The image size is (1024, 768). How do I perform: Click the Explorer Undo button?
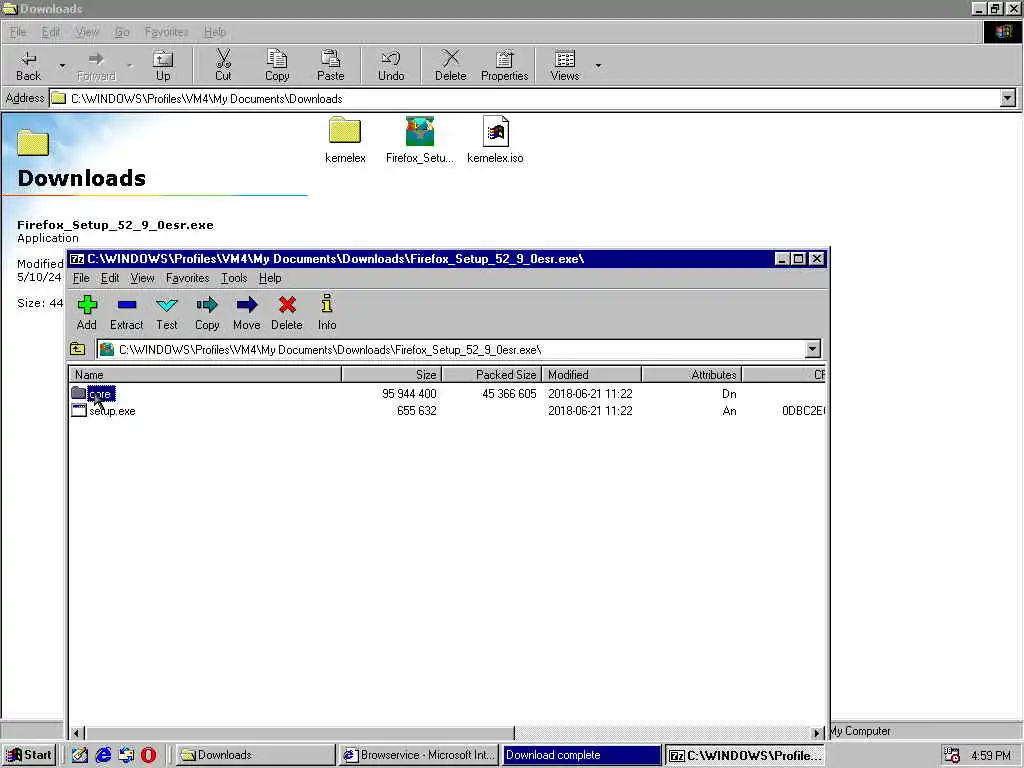(x=391, y=66)
